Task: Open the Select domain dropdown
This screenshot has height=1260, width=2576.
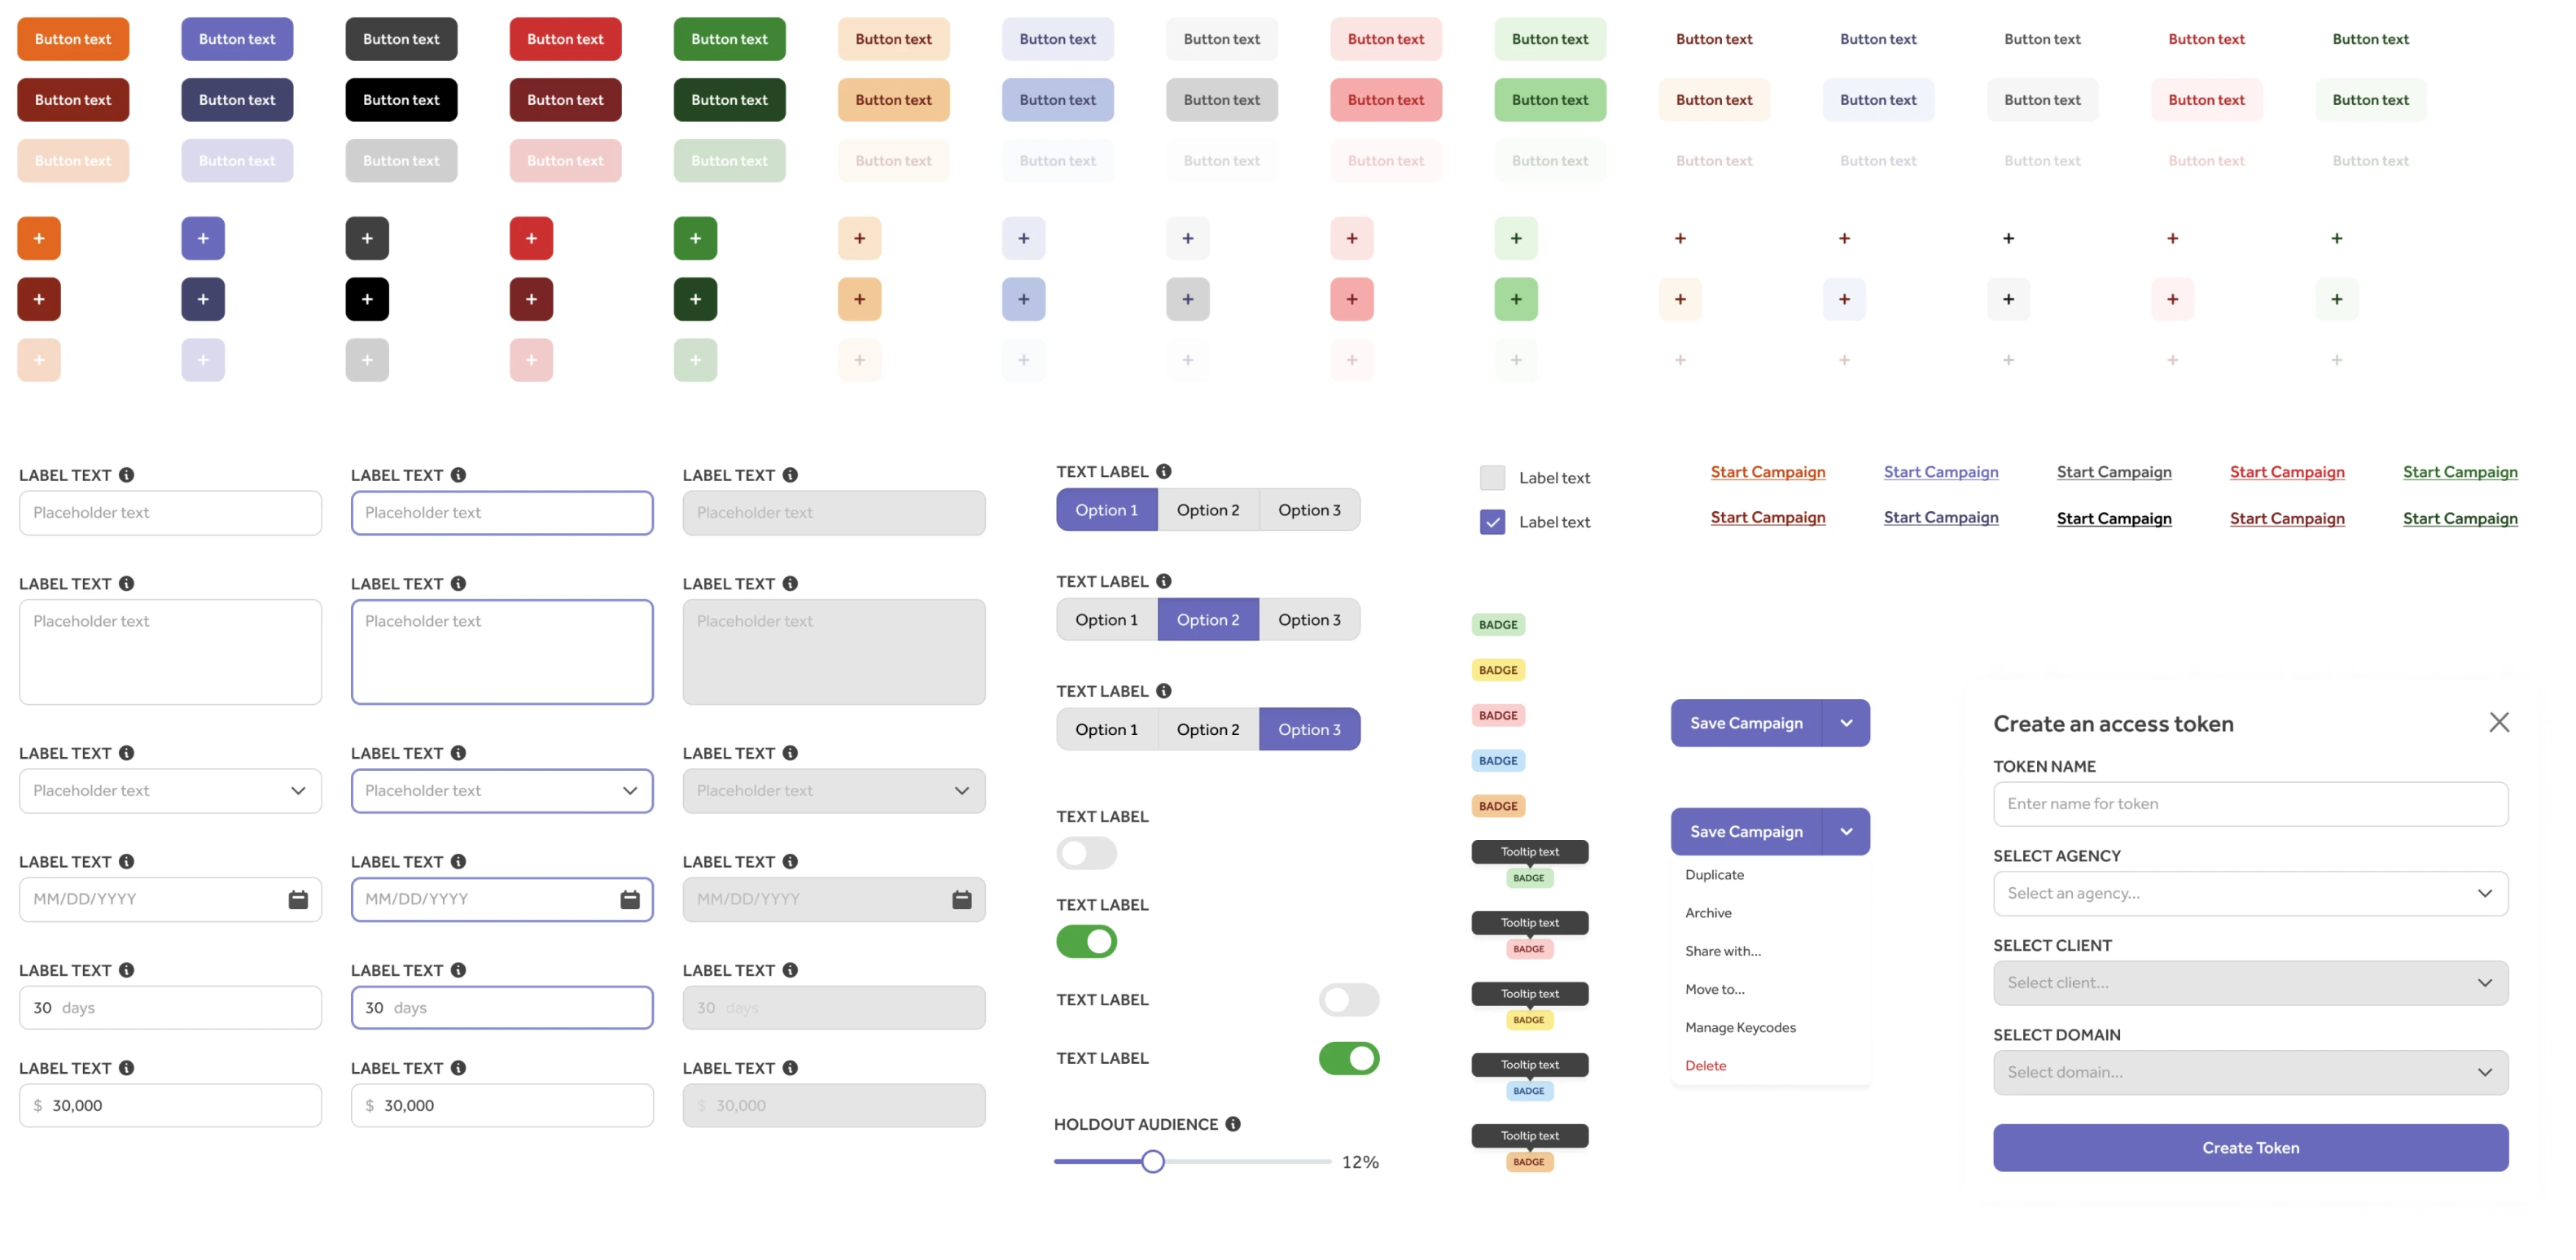Action: click(2250, 1072)
